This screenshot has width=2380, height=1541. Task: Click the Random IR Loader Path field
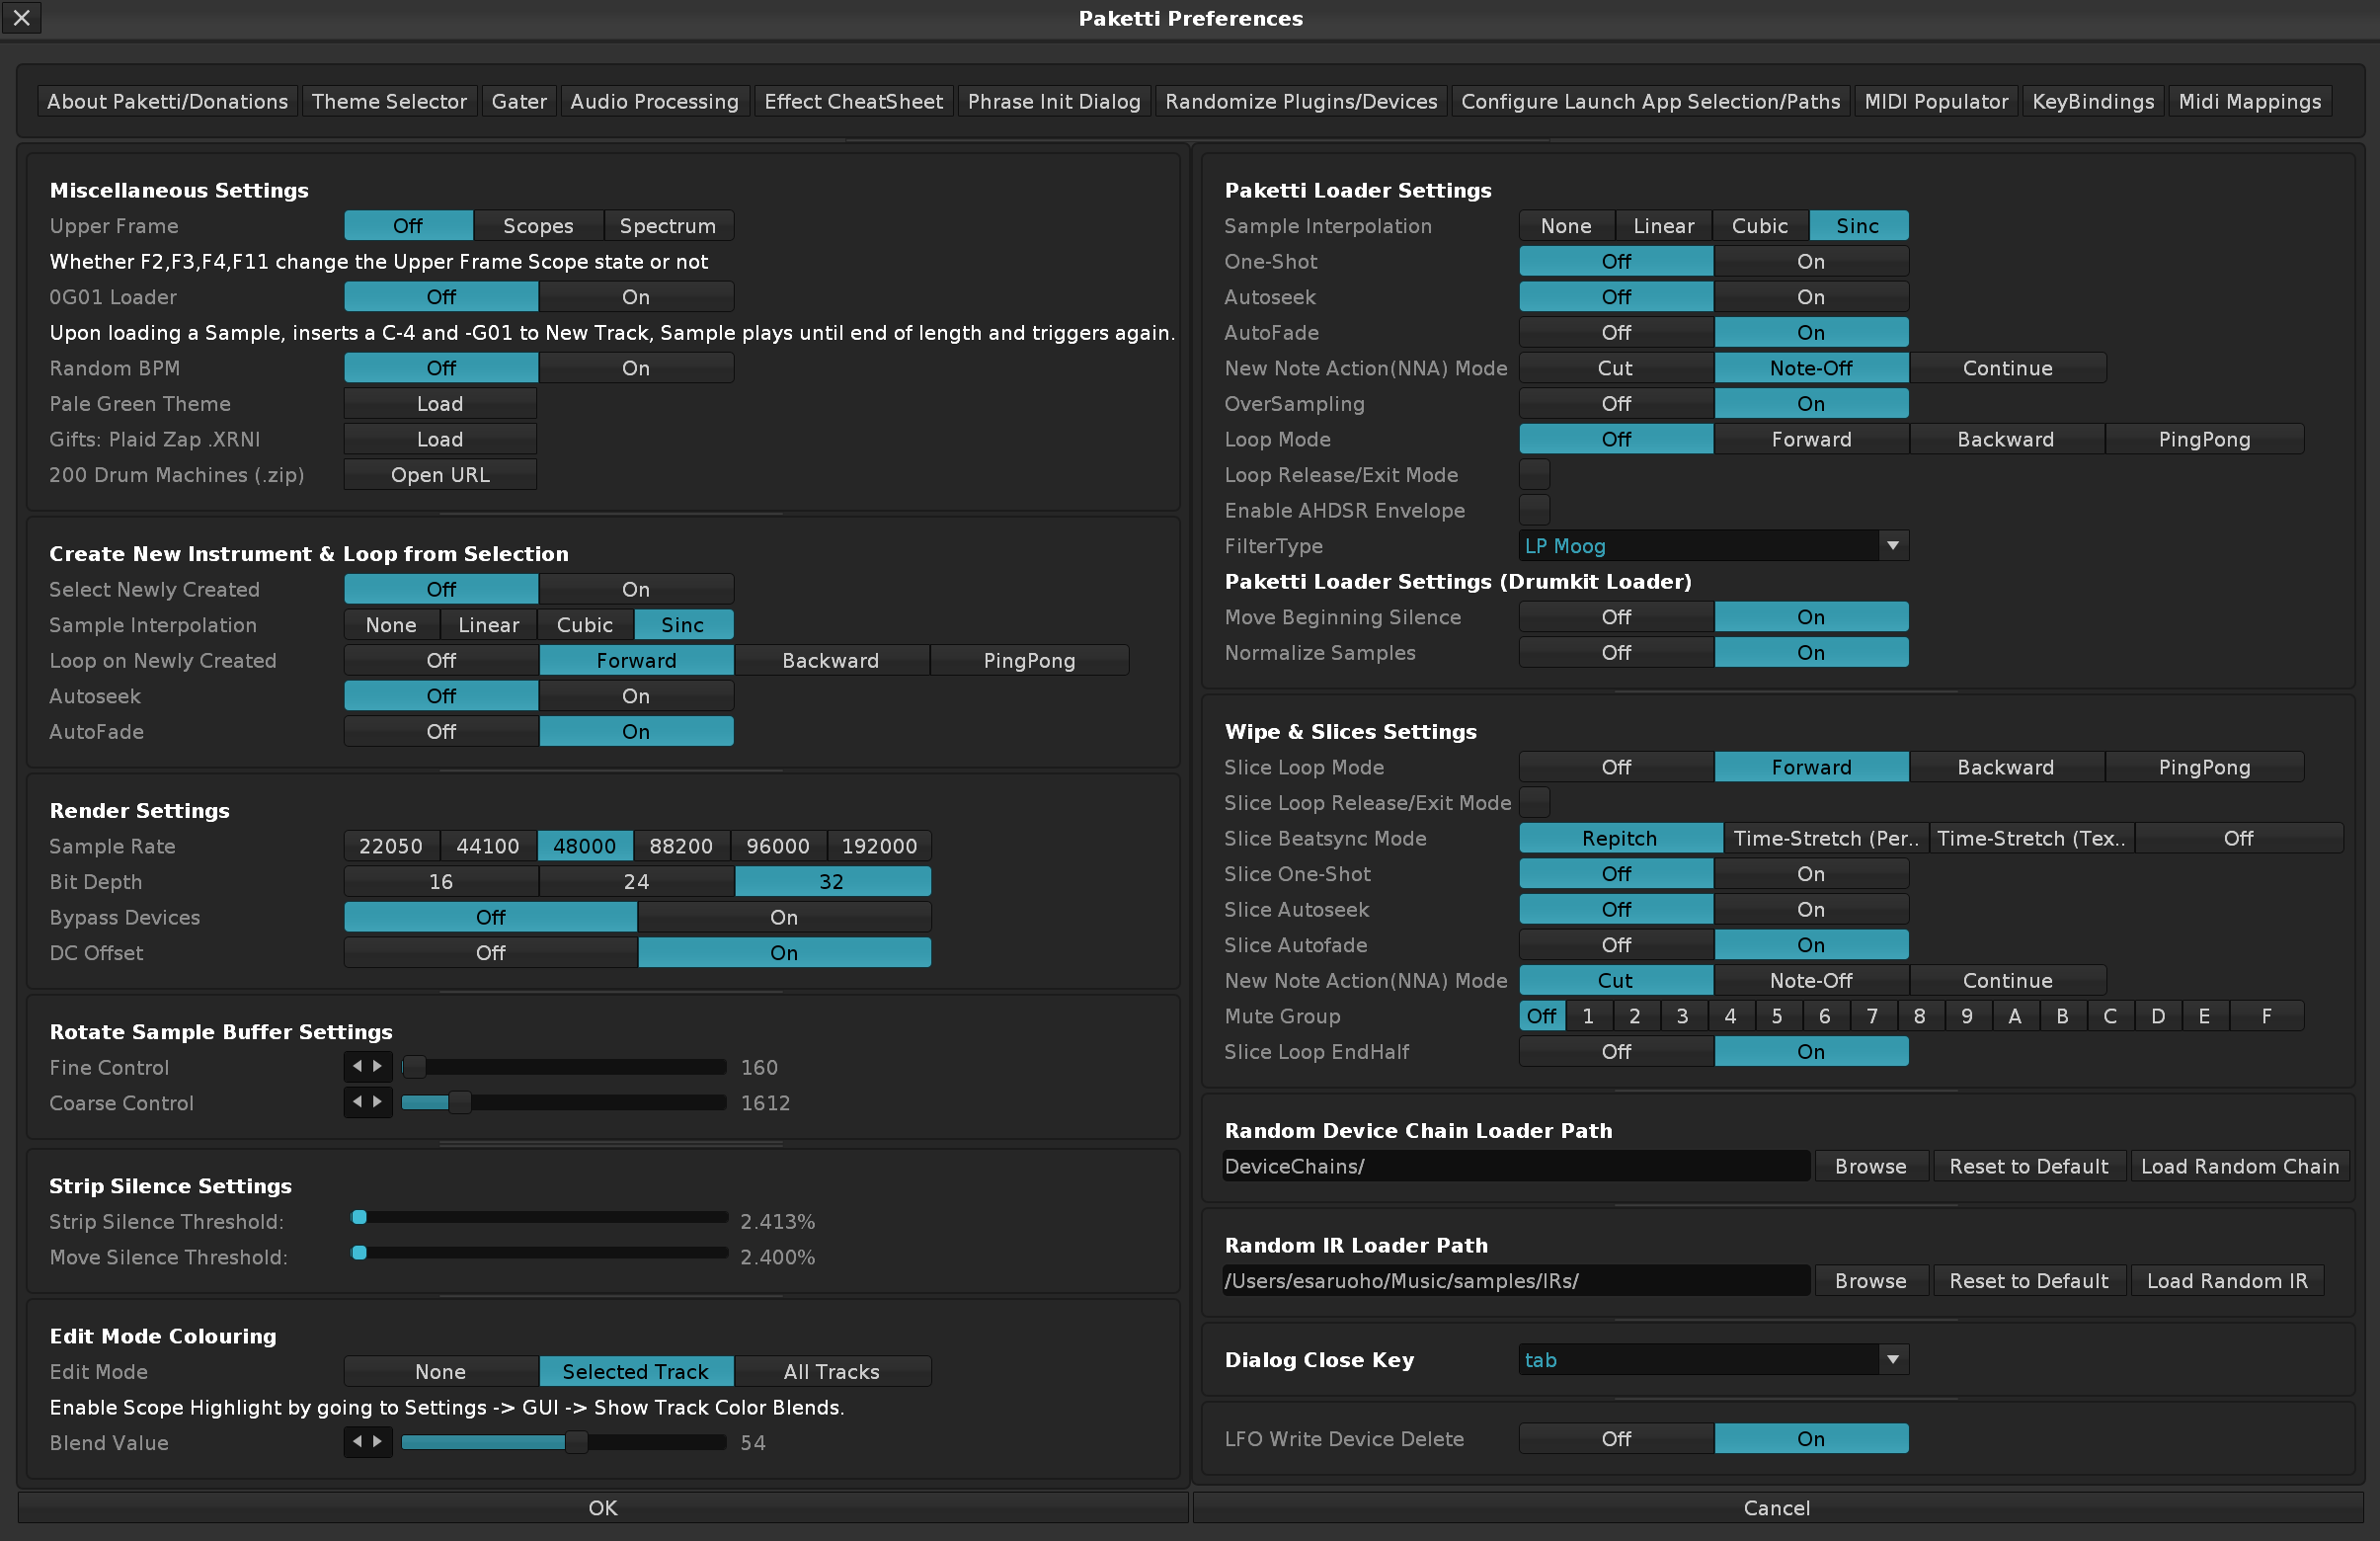pyautogui.click(x=1515, y=1281)
